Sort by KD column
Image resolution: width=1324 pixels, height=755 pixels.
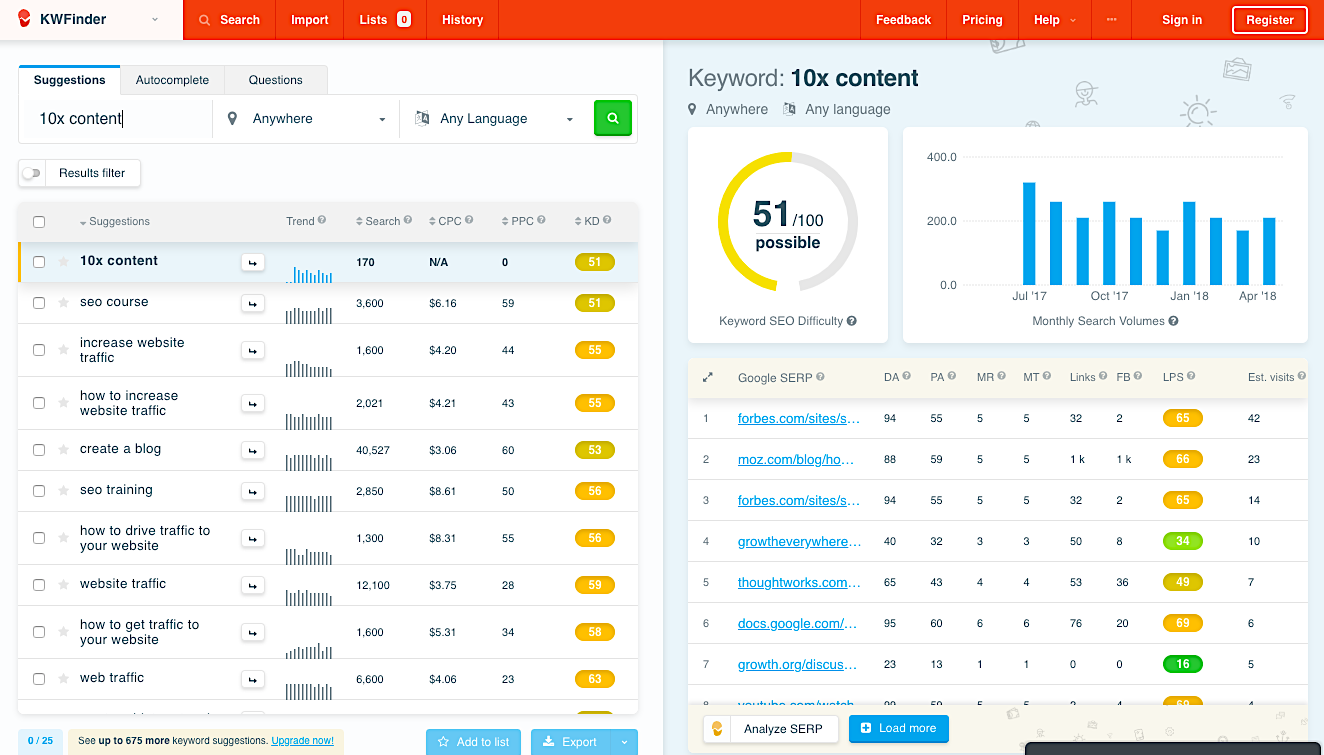coord(587,221)
